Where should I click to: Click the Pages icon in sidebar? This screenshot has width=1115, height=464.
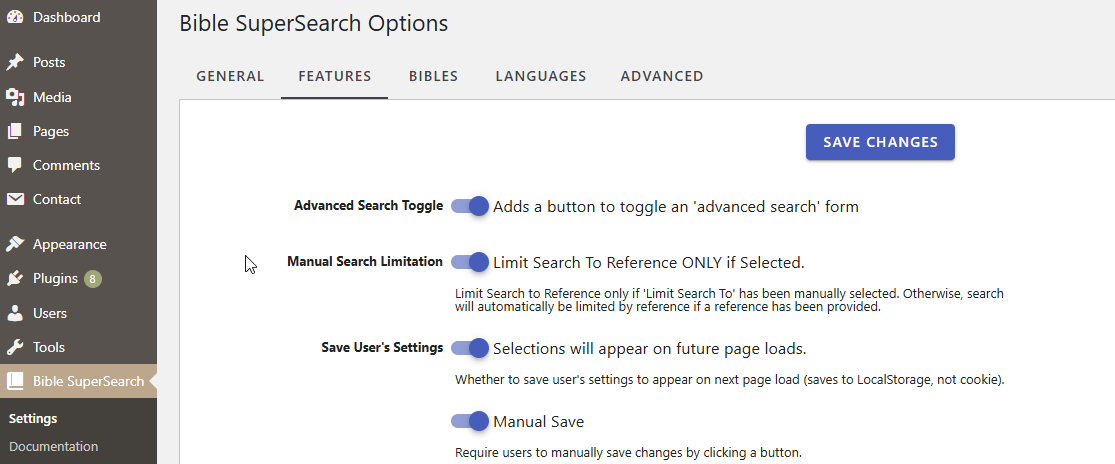15,131
